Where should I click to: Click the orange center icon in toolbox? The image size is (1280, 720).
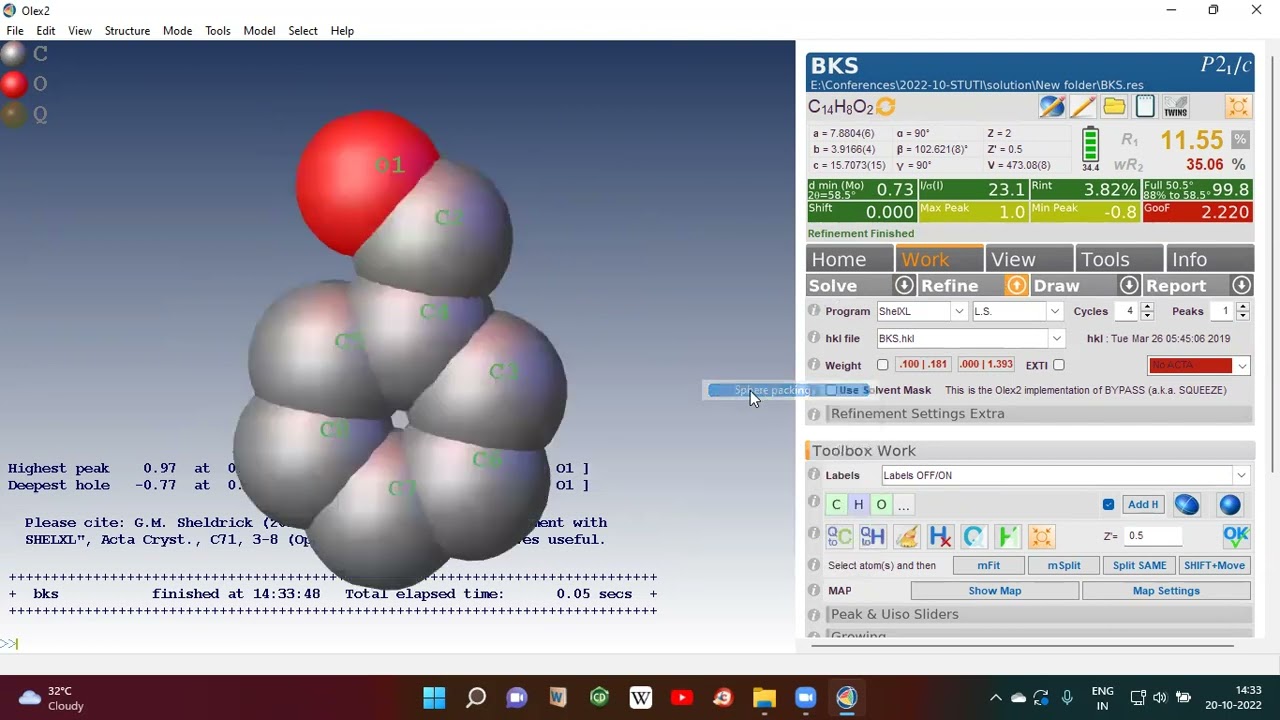click(x=1041, y=537)
